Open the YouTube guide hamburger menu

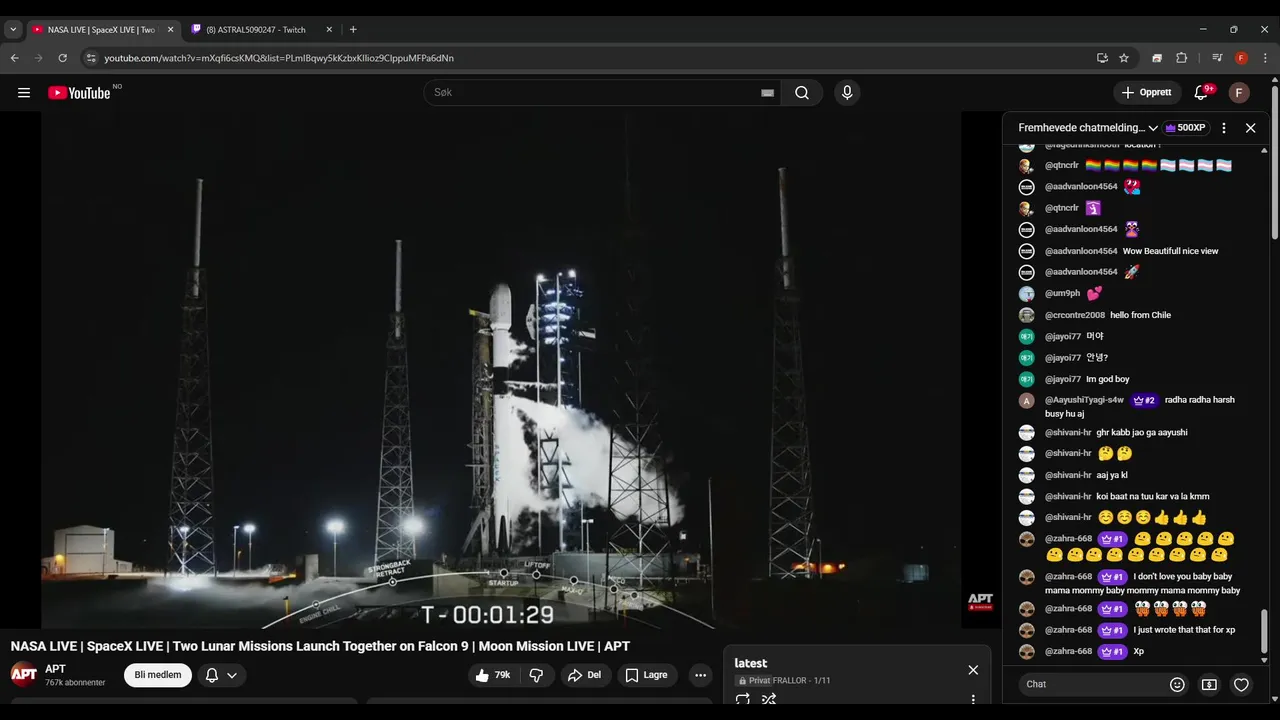pos(24,93)
